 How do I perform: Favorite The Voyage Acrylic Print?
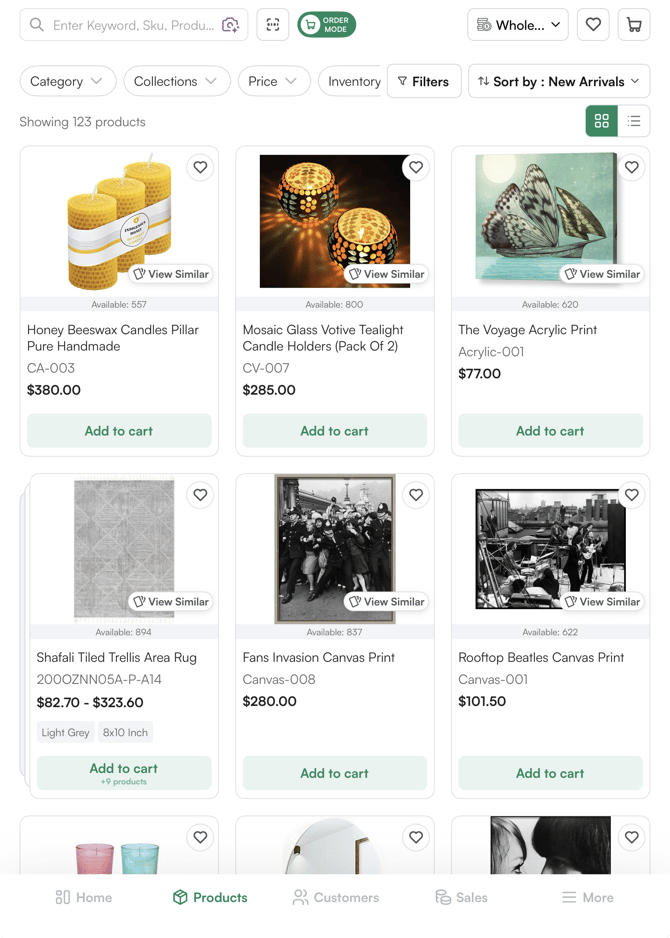coord(631,168)
